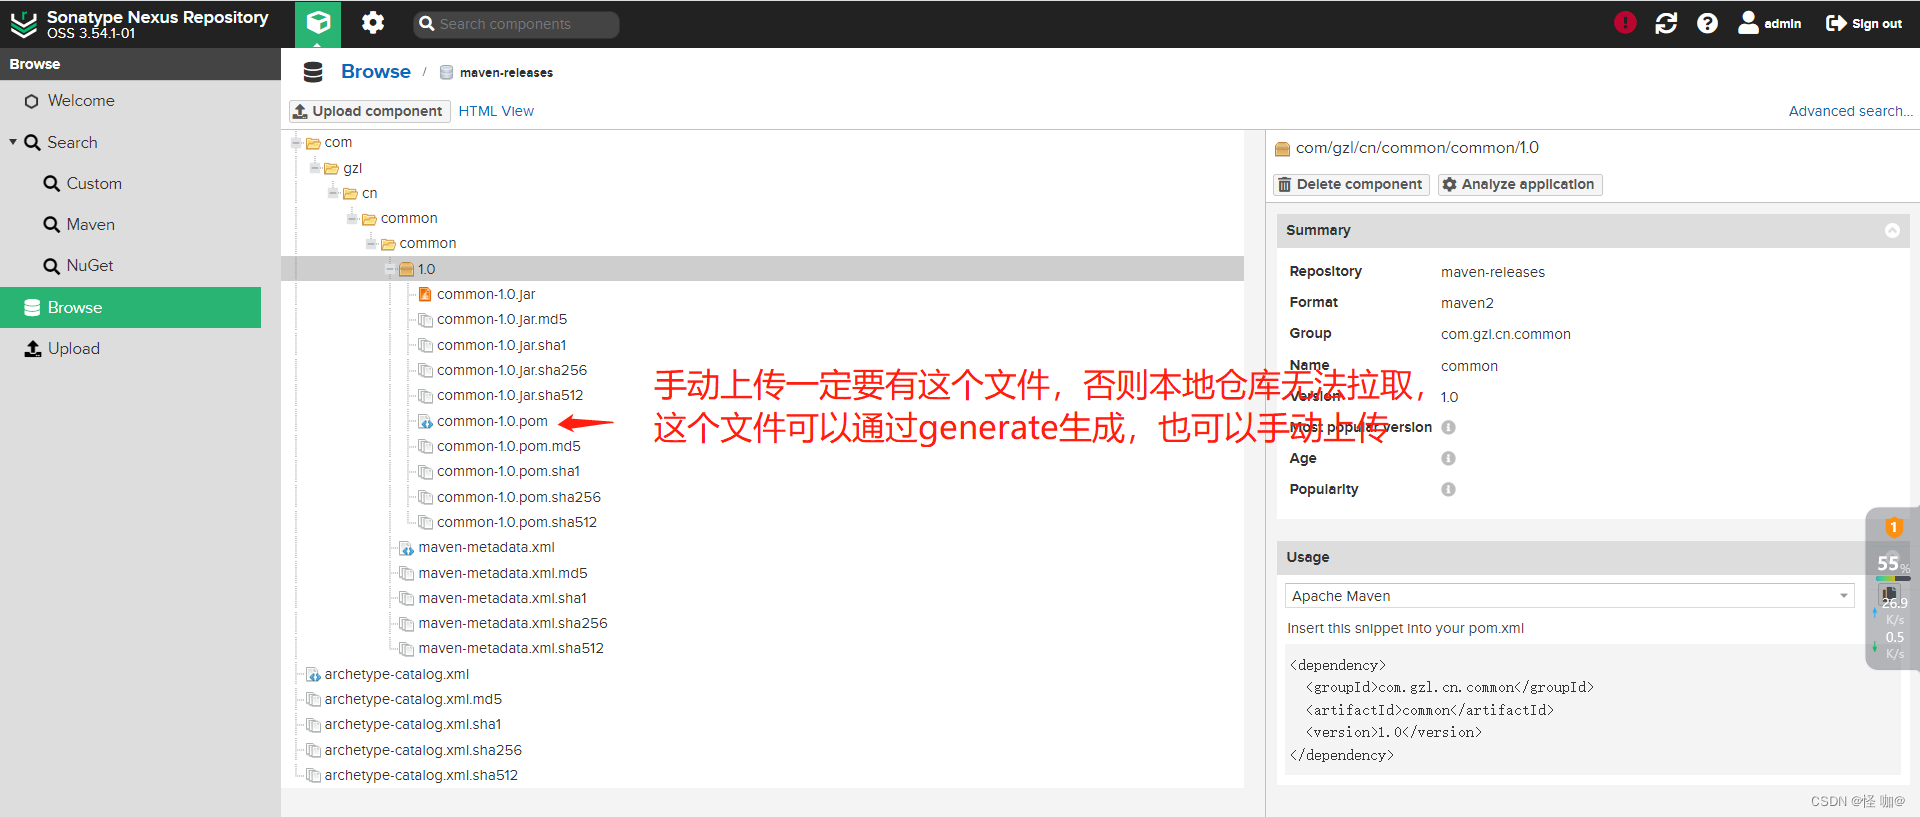Click the database icon beside Browse title
Screen dimensions: 1920x817
313,72
